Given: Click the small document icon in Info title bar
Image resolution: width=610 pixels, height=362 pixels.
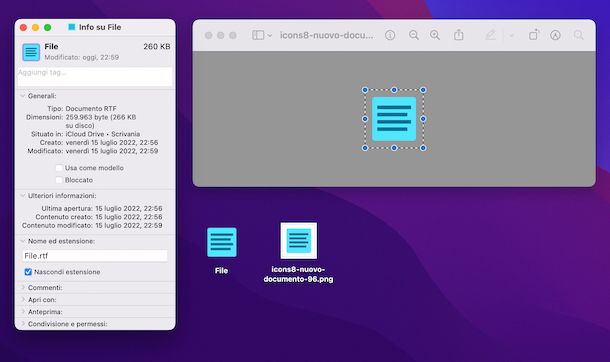Looking at the screenshot, I should point(72,27).
